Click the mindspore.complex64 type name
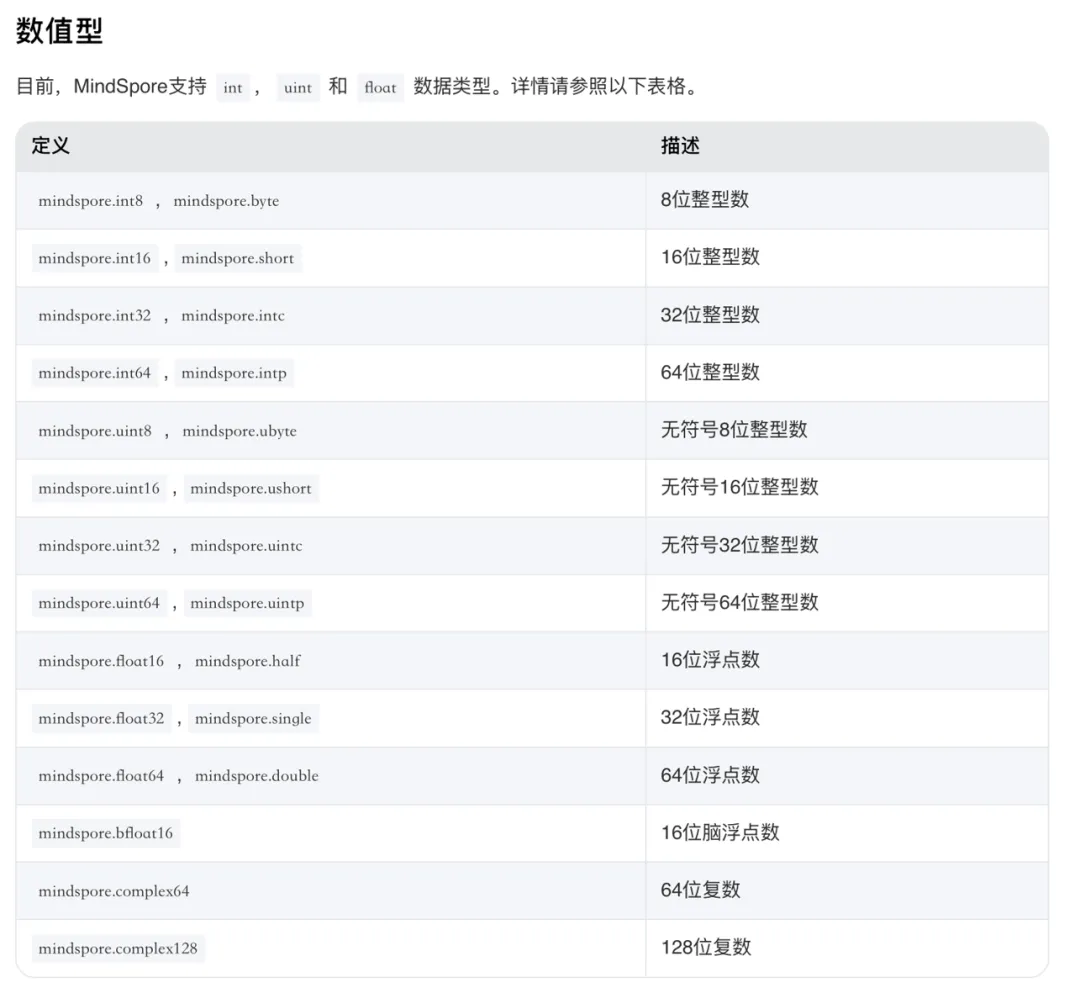 pyautogui.click(x=114, y=891)
